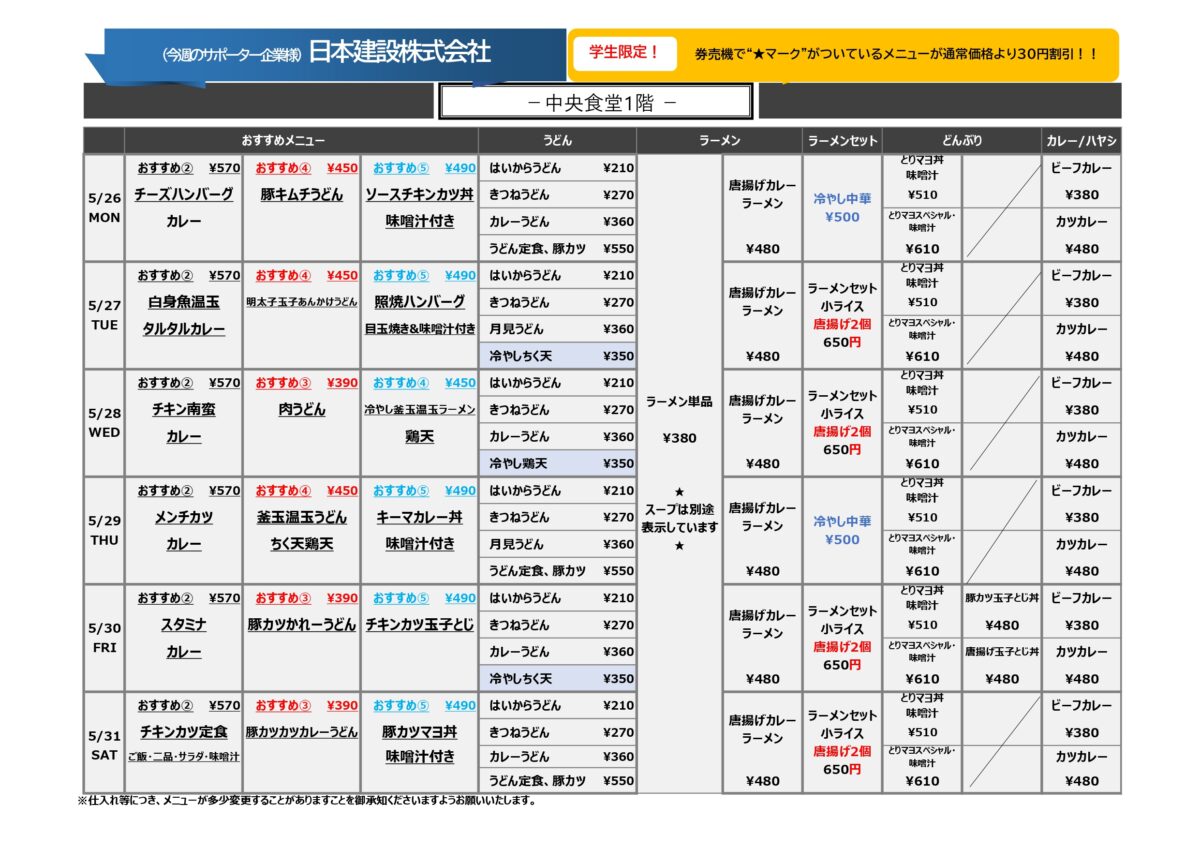Click the どんぶり column header

point(961,141)
